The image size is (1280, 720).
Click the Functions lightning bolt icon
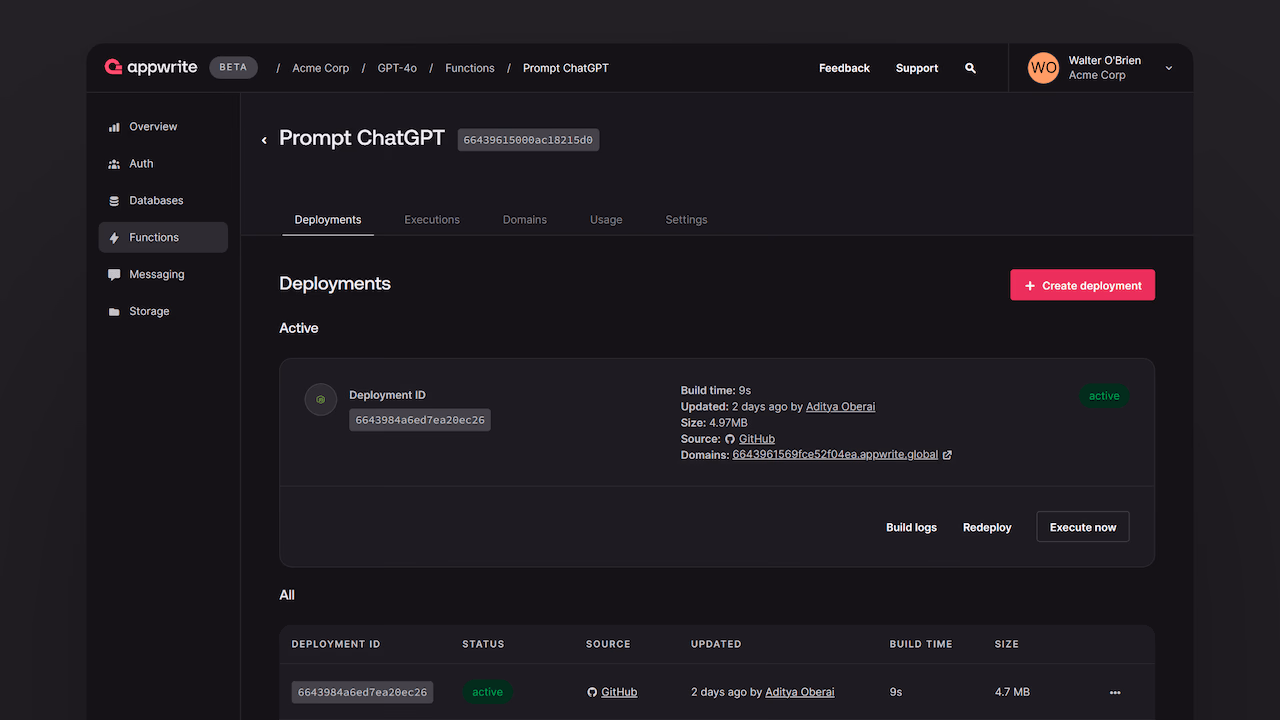(114, 238)
